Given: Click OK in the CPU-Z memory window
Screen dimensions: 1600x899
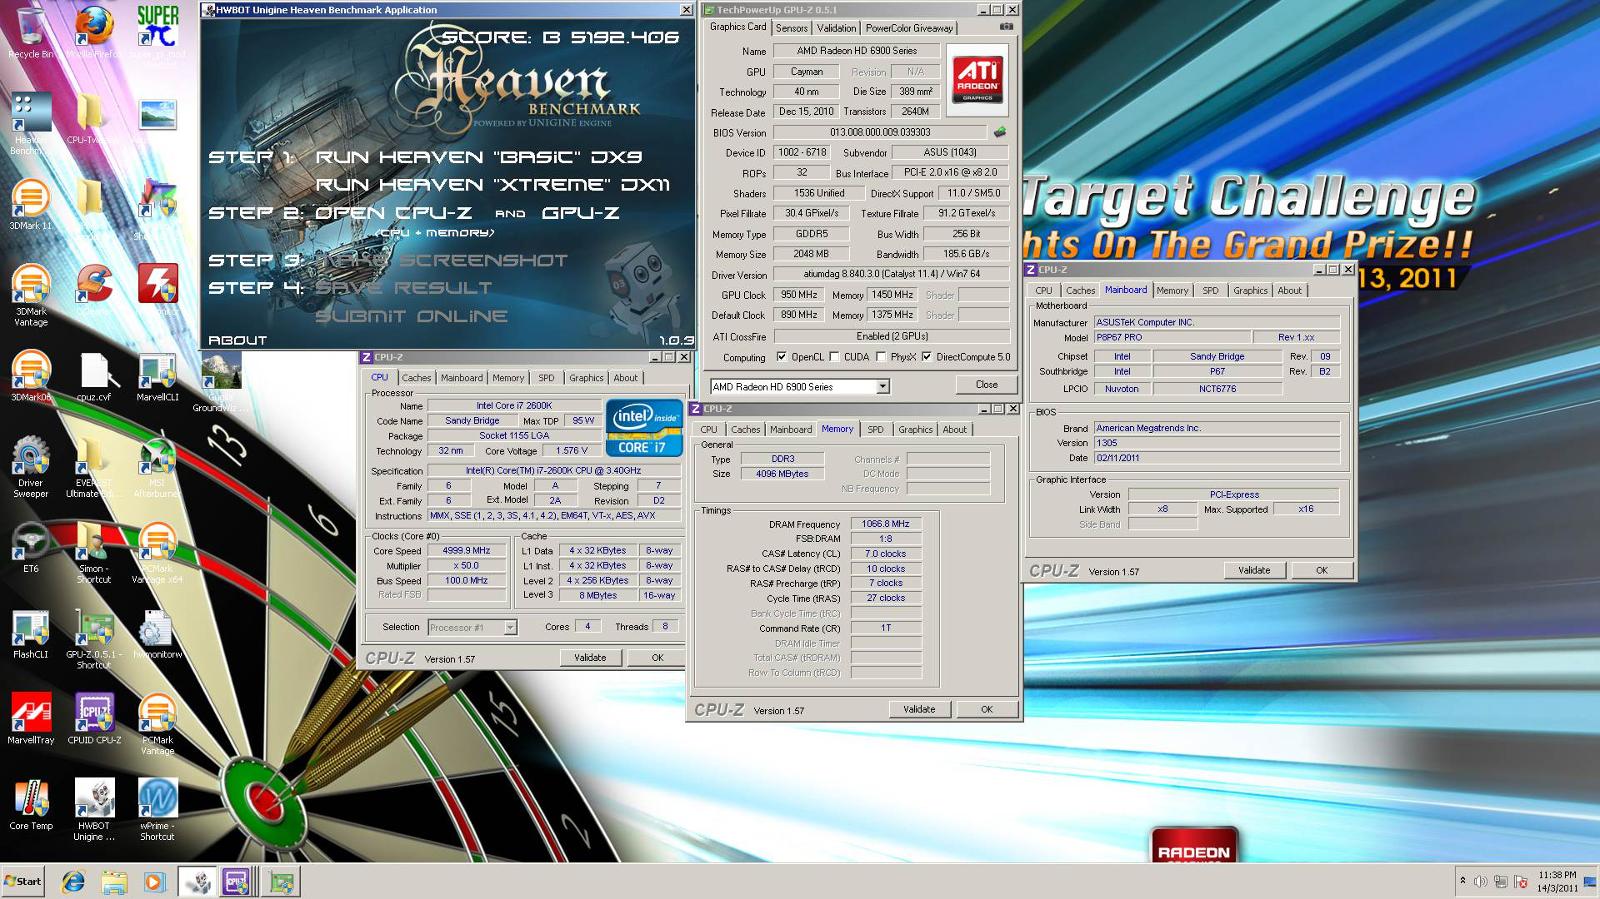Looking at the screenshot, I should coord(986,710).
